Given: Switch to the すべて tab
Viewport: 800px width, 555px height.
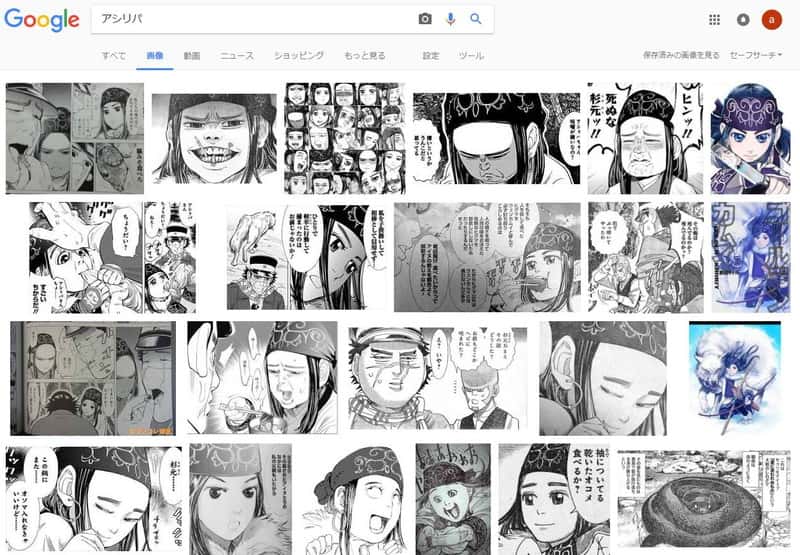Looking at the screenshot, I should pos(113,56).
